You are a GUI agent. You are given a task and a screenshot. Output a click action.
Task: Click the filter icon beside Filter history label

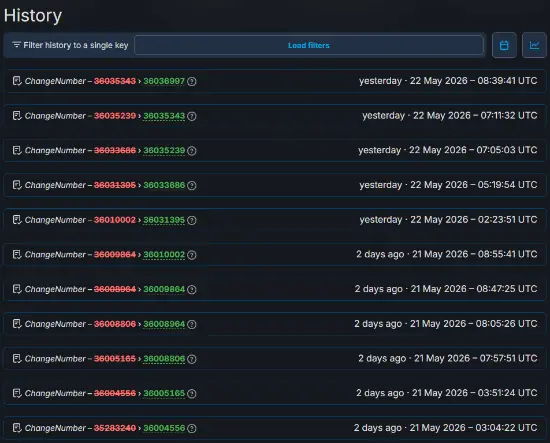(16, 45)
